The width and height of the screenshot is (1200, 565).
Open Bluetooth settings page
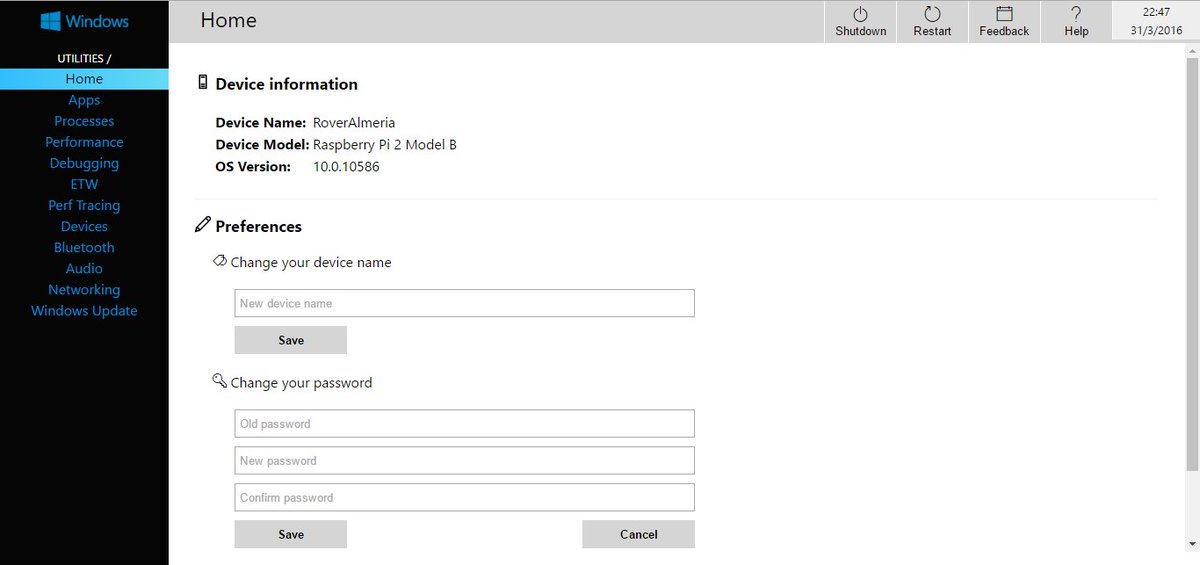click(84, 247)
